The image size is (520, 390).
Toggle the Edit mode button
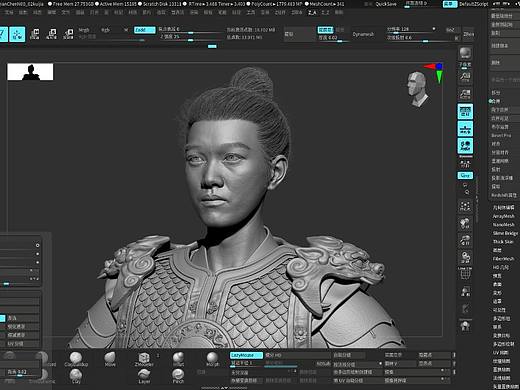pyautogui.click(x=3, y=34)
